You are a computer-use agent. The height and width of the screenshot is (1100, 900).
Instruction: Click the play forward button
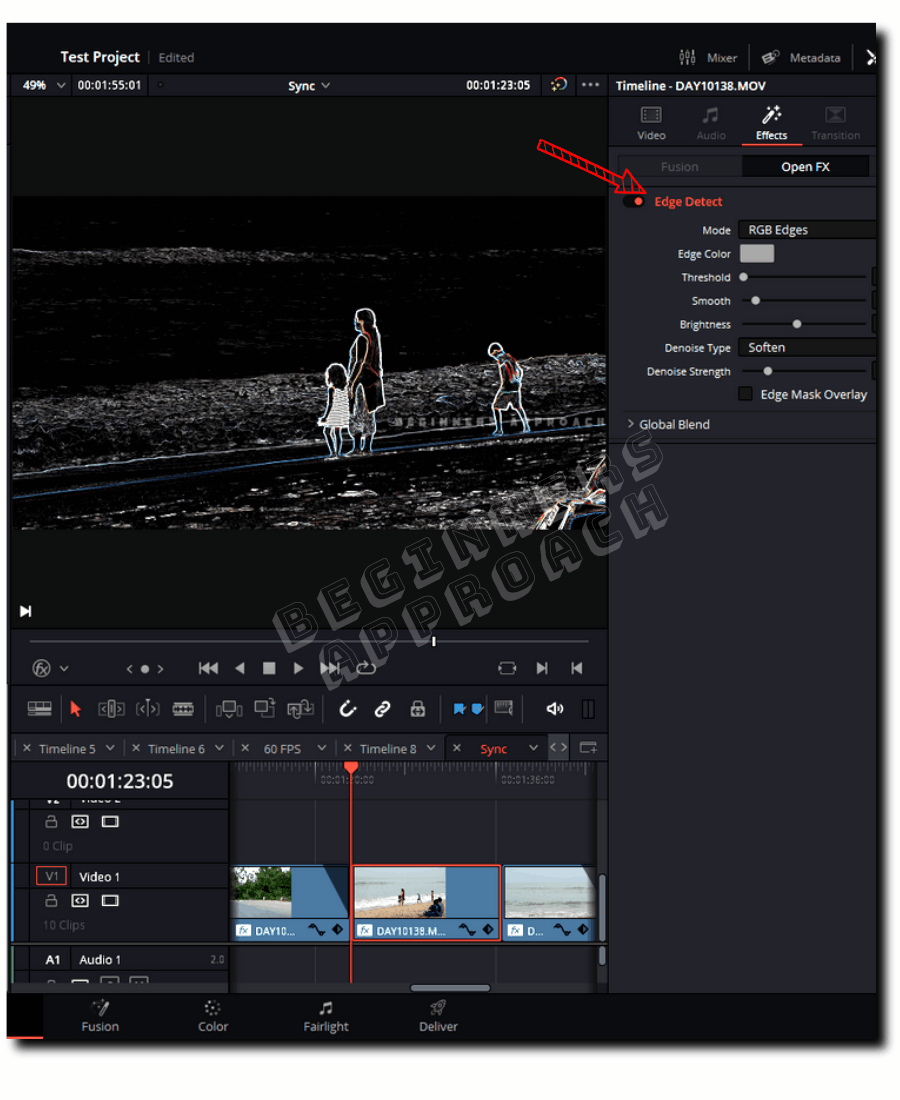[x=298, y=669]
